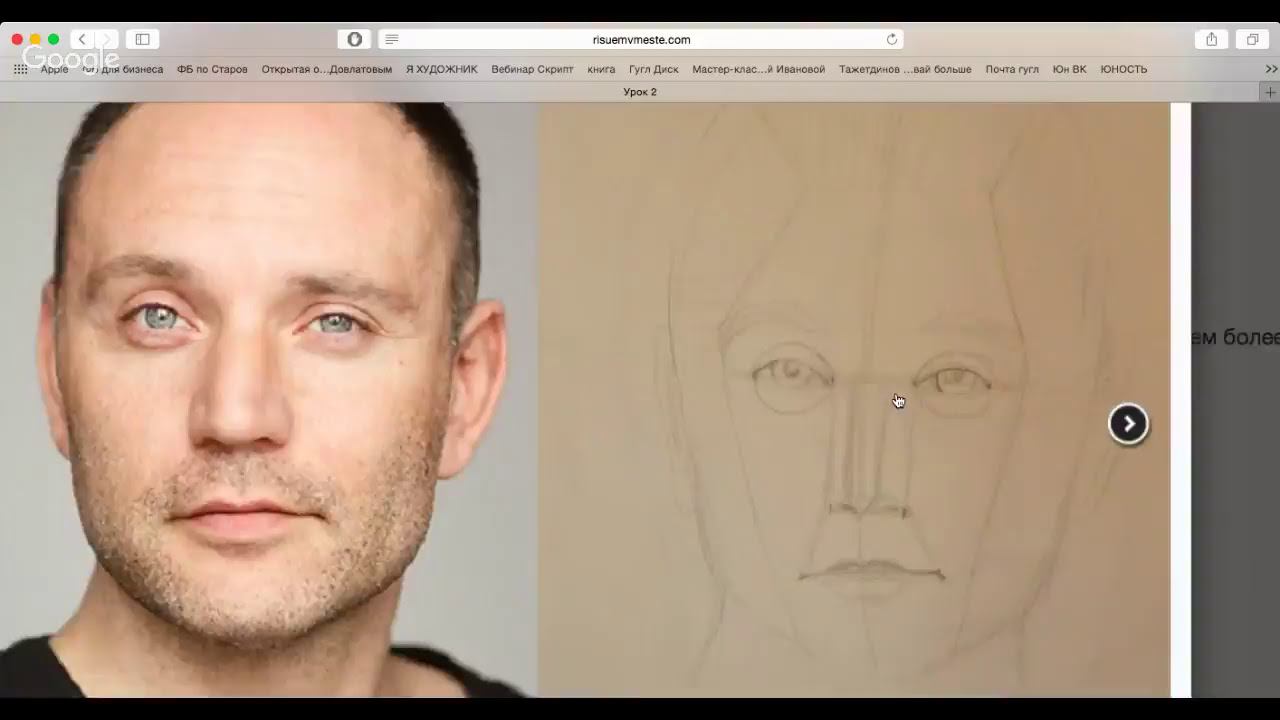Toggle the Safari sidebar
This screenshot has width=1280, height=720.
142,39
